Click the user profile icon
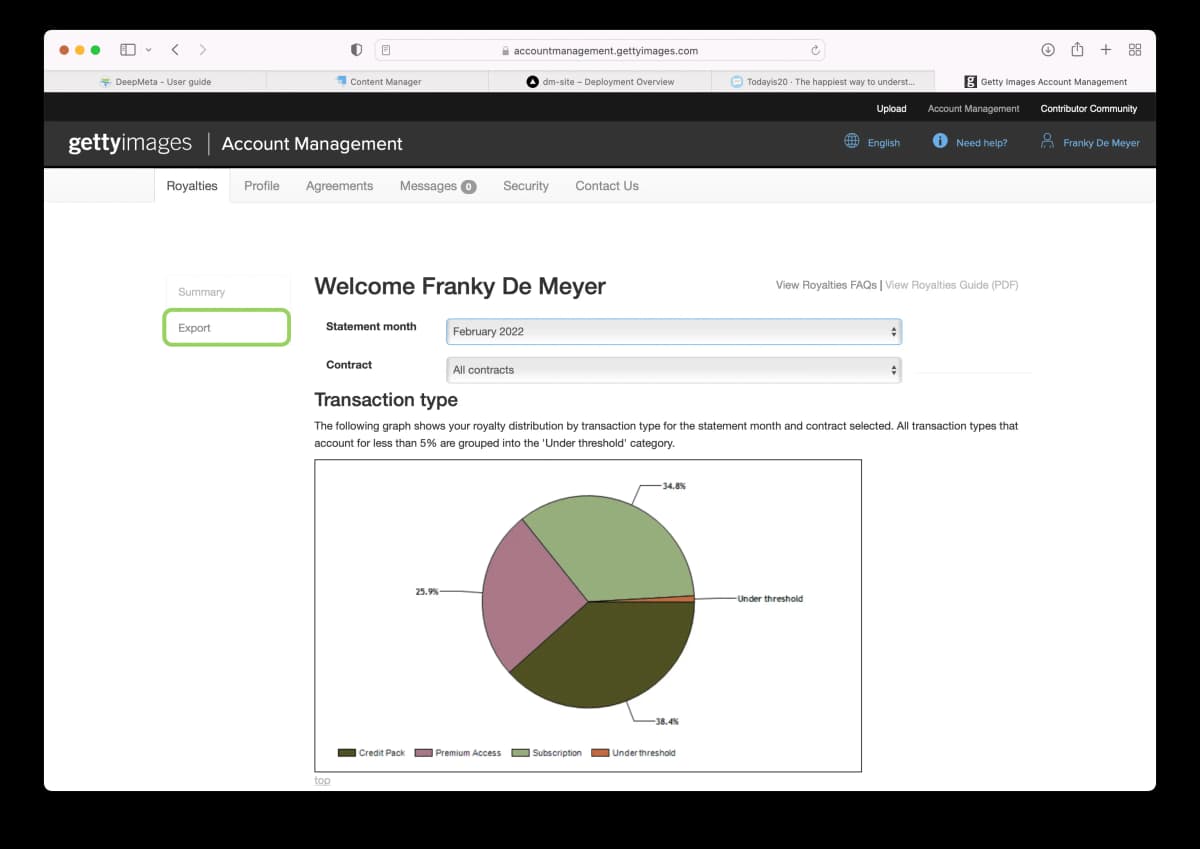 pyautogui.click(x=1047, y=141)
